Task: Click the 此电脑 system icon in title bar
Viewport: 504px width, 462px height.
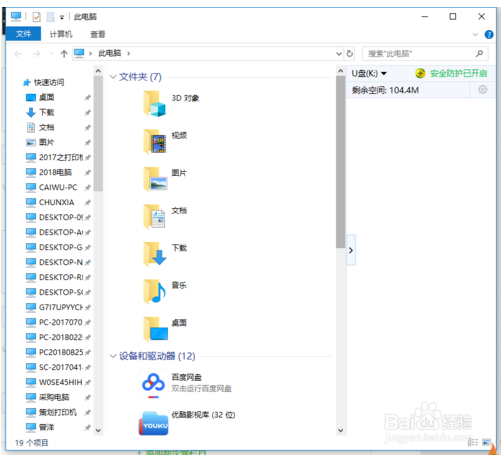Action: coord(16,16)
